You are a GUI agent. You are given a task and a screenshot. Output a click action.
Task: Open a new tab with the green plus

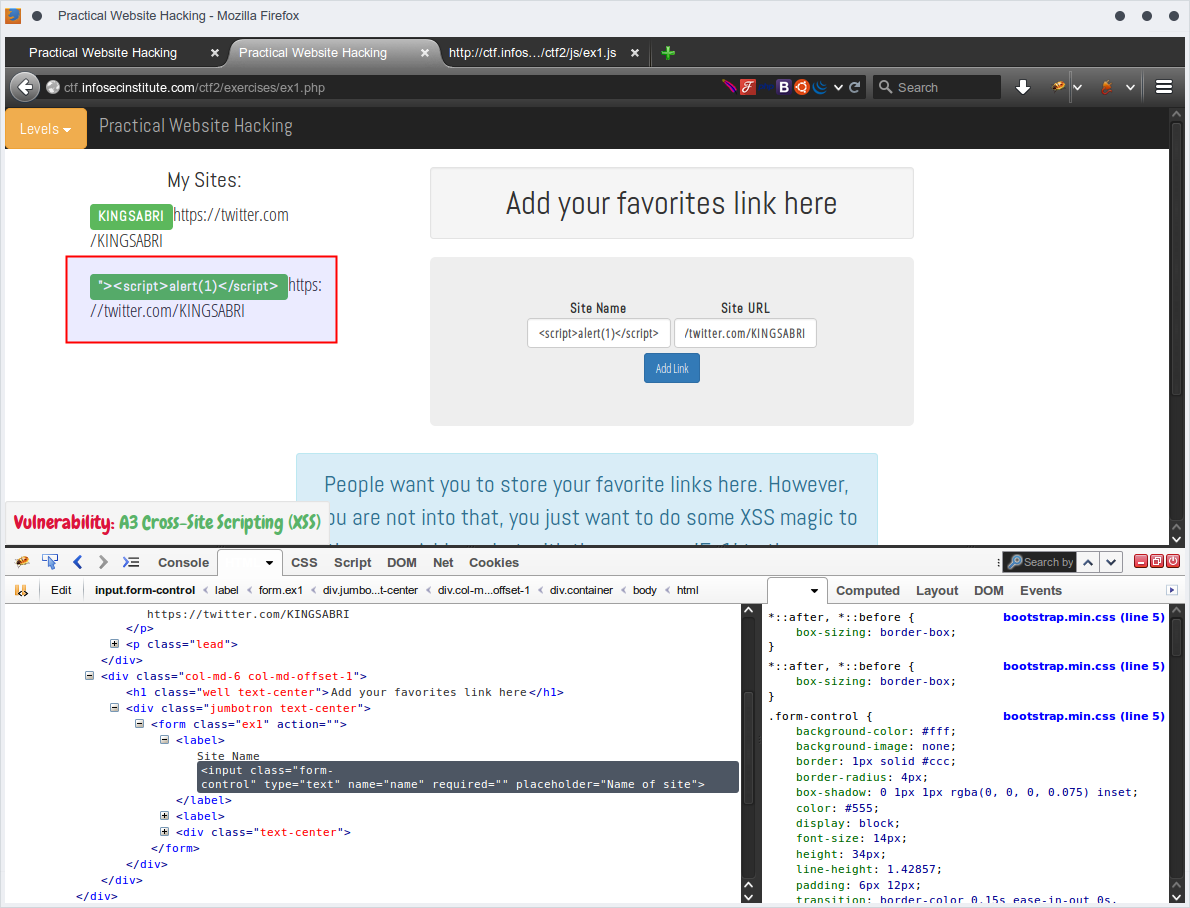[x=668, y=53]
